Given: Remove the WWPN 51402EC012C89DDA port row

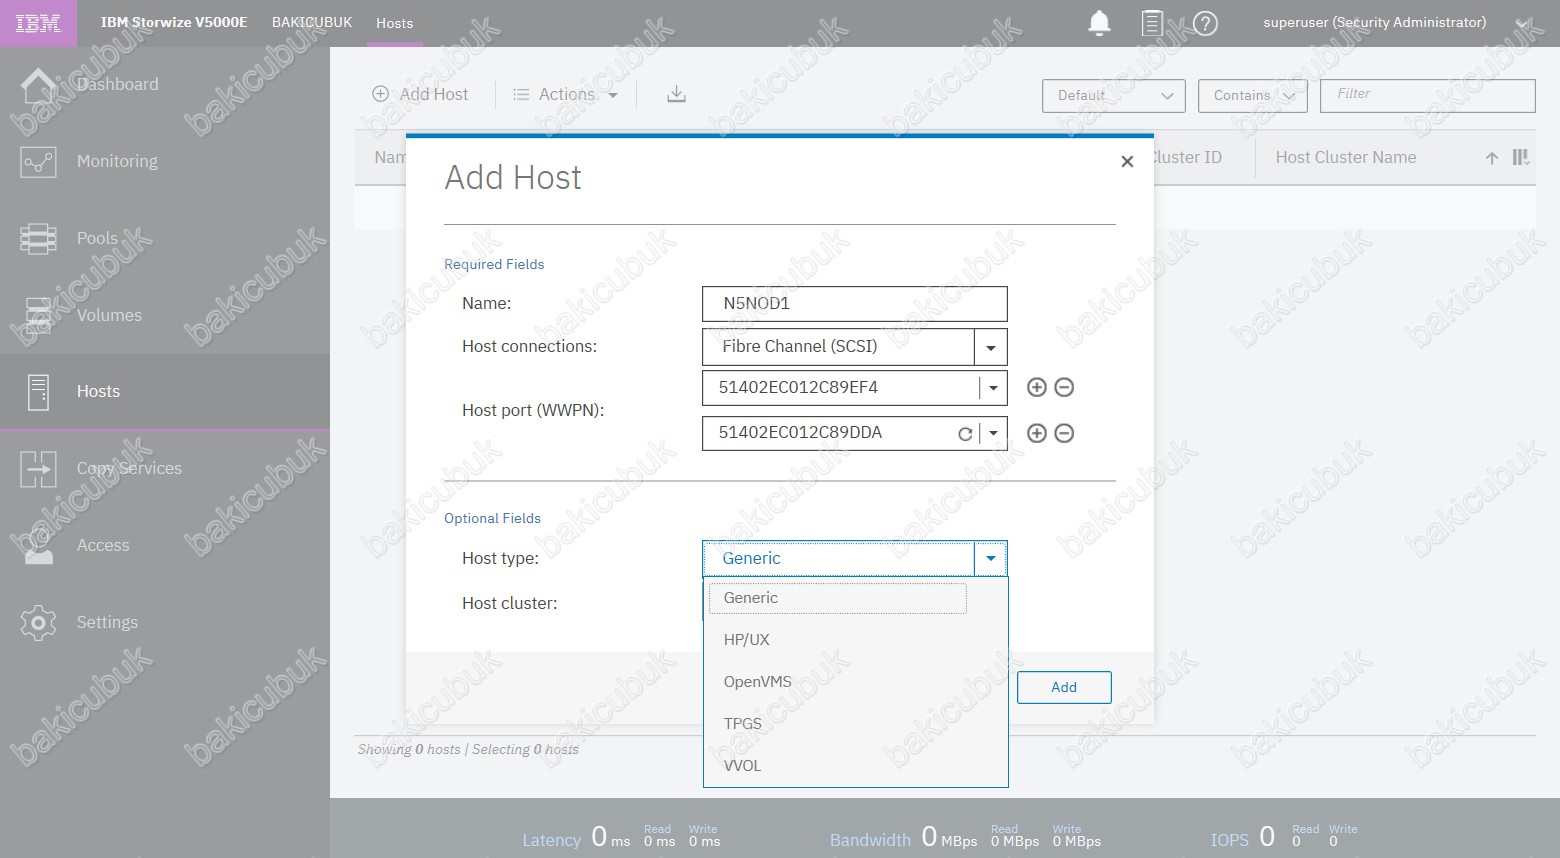Looking at the screenshot, I should pos(1064,433).
